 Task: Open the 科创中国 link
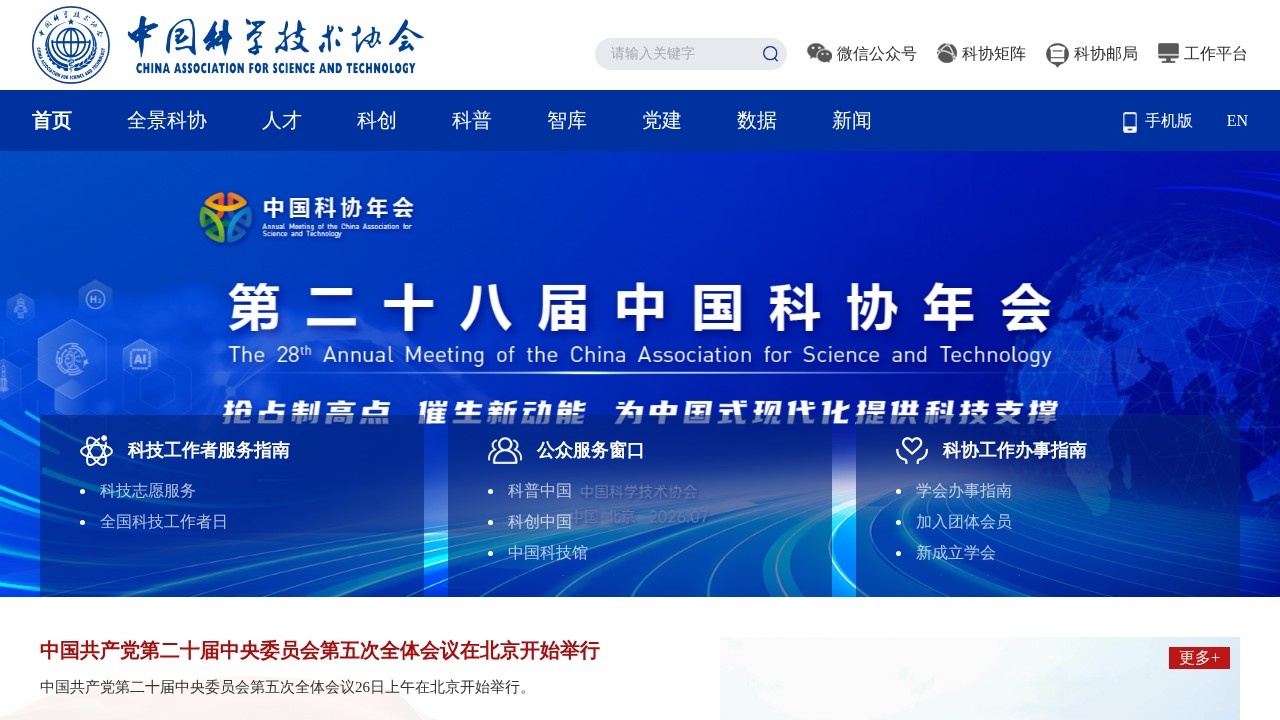(540, 522)
